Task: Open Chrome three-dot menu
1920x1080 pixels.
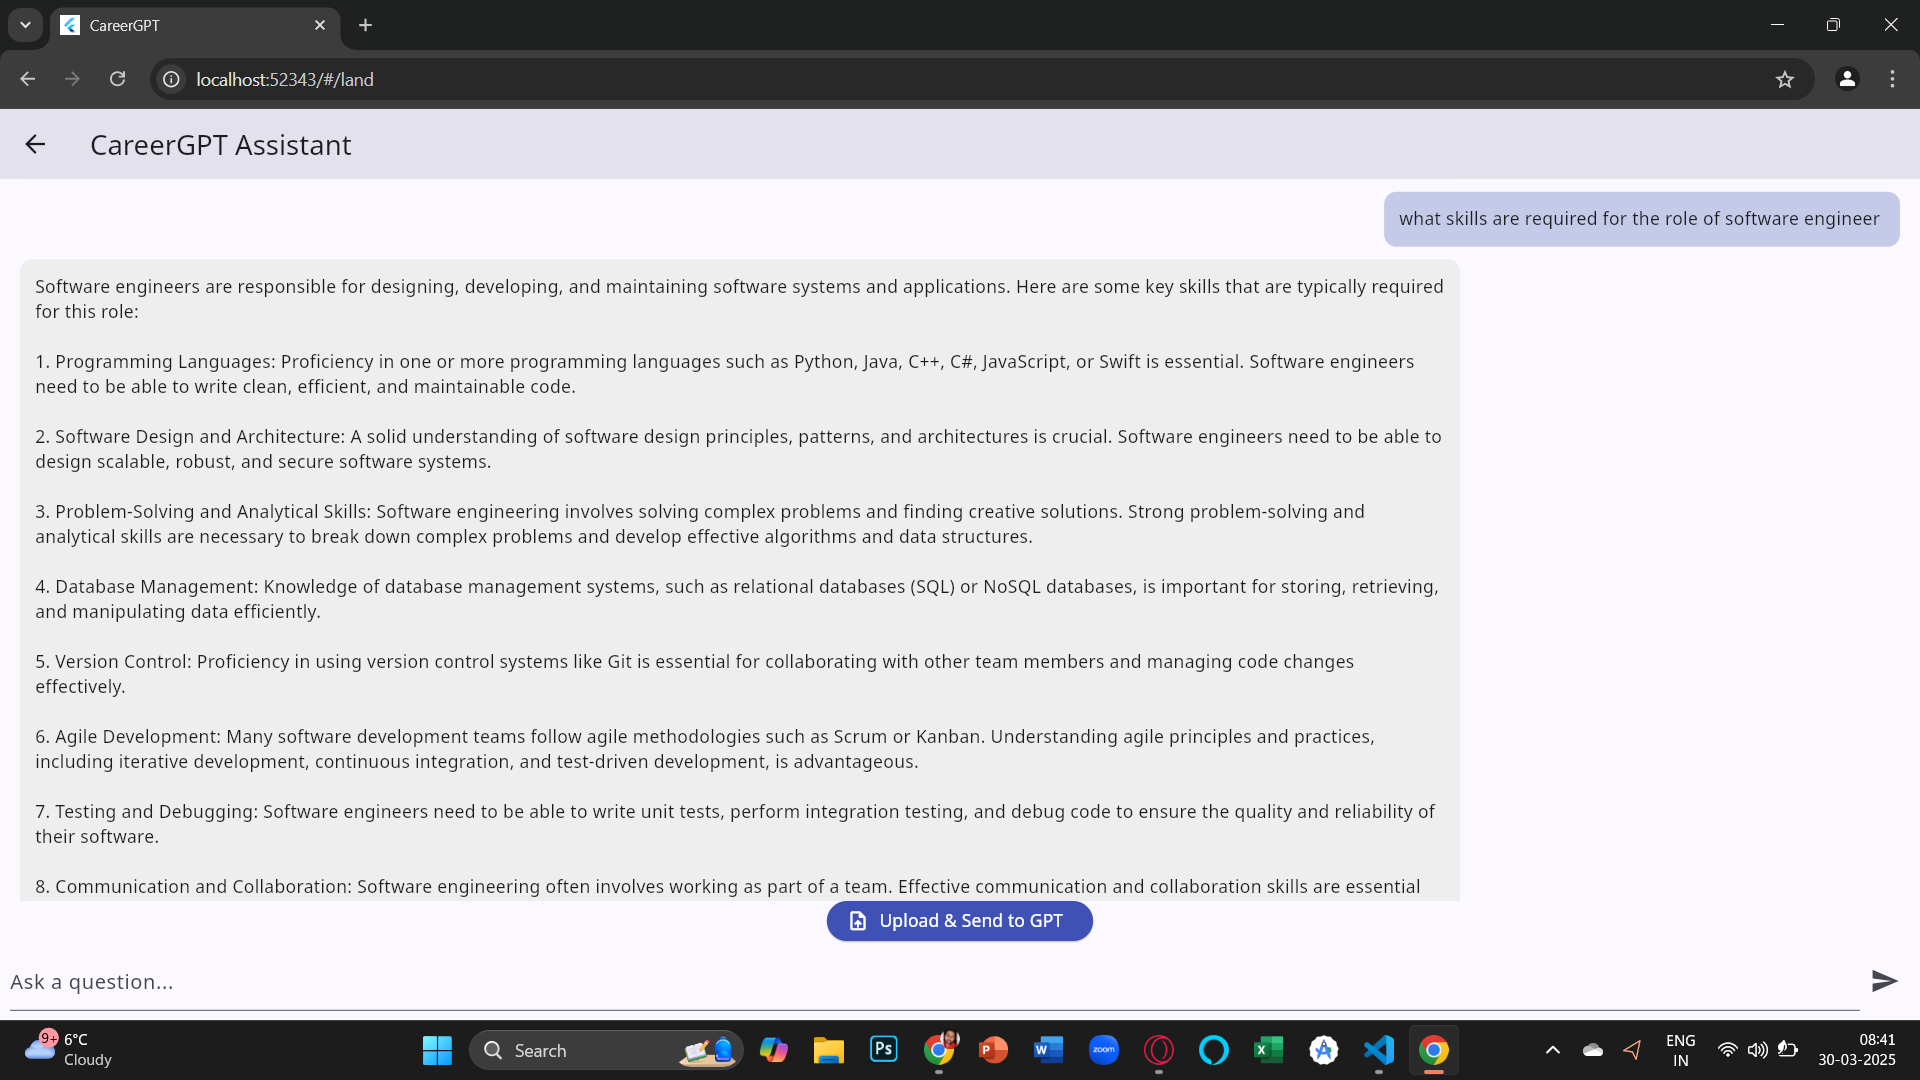Action: (1892, 79)
